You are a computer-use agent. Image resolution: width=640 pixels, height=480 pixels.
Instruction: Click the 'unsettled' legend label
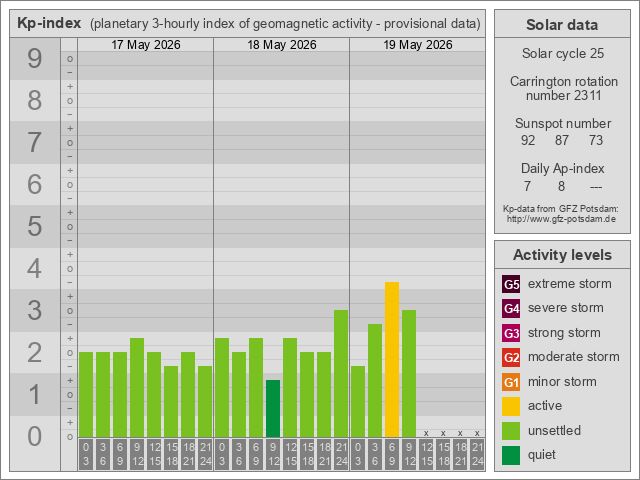(x=554, y=430)
